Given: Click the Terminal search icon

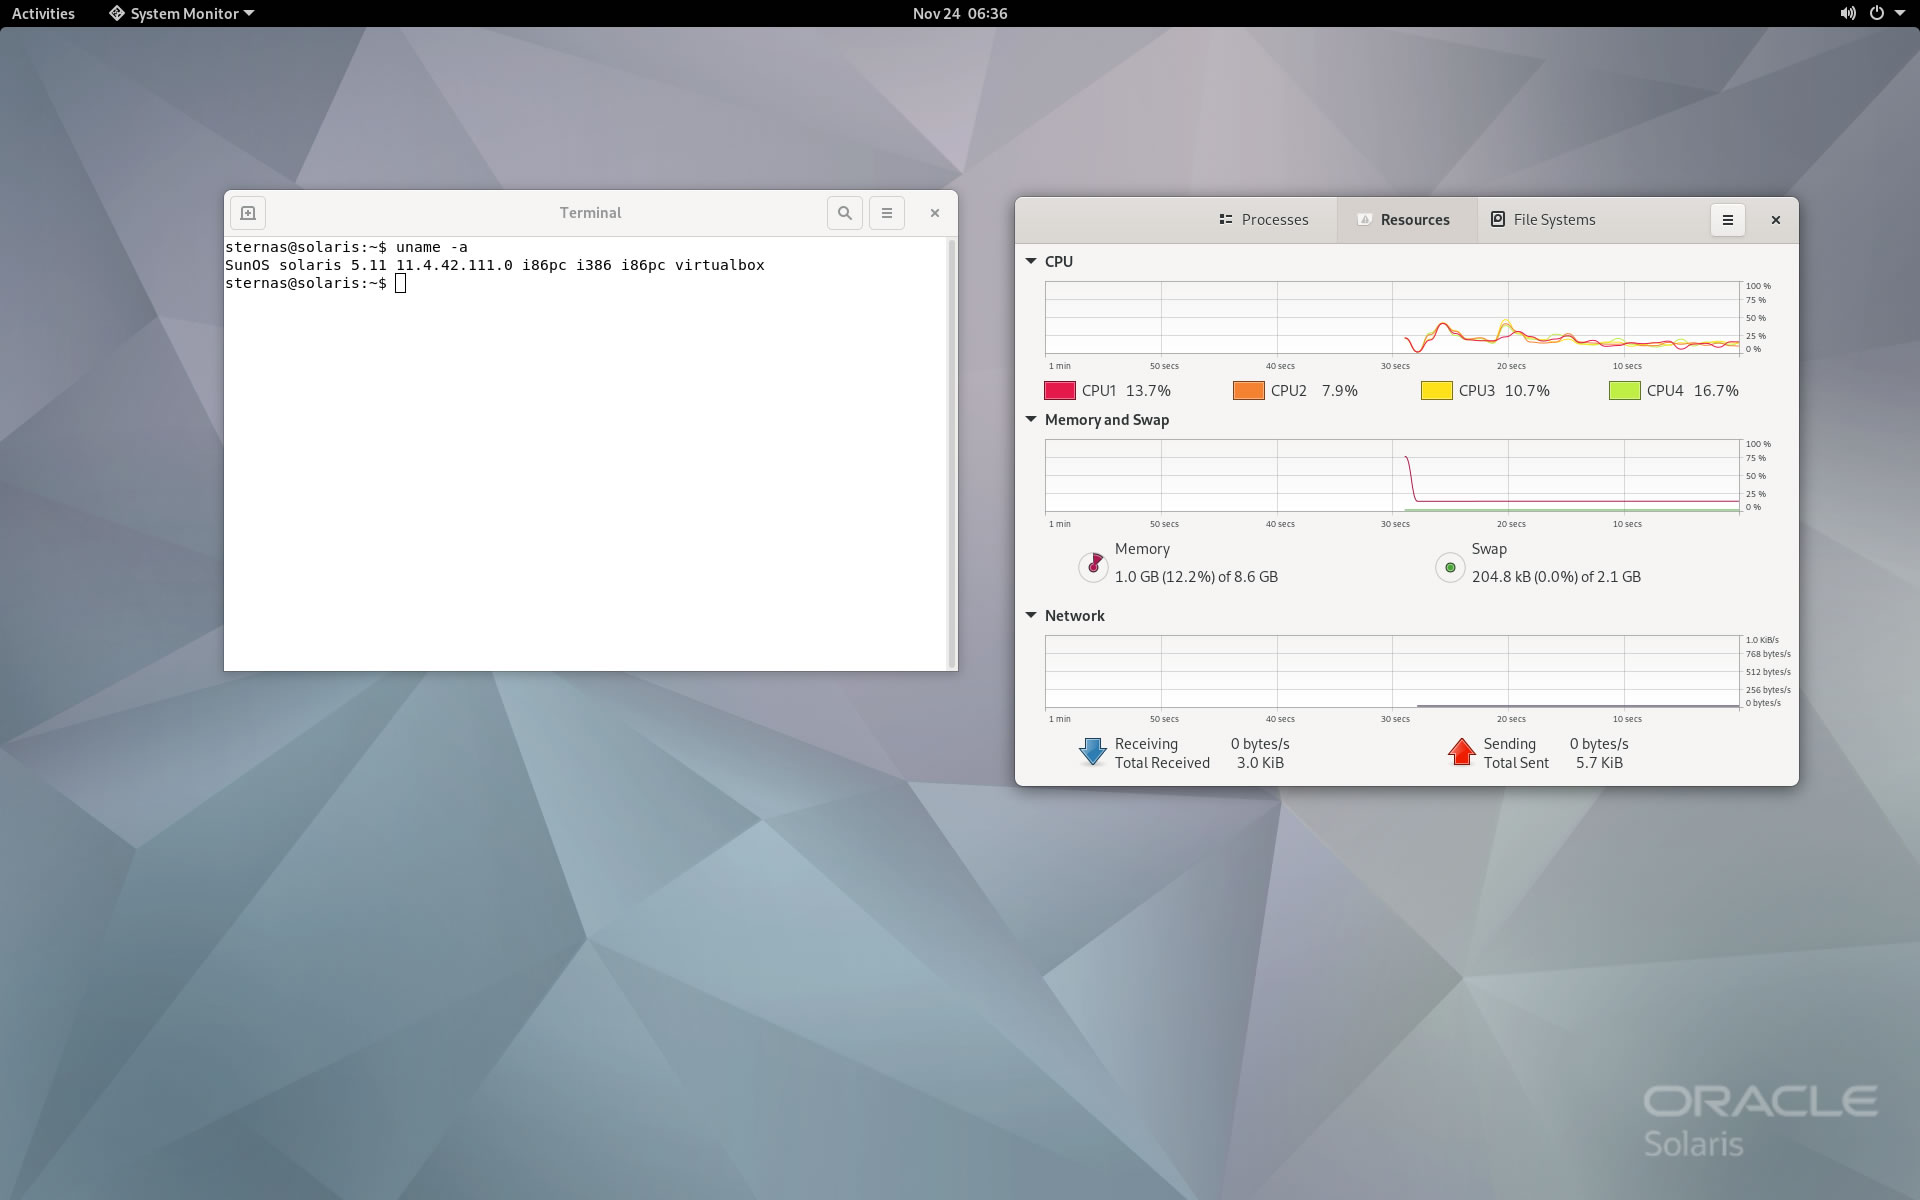Looking at the screenshot, I should point(845,213).
